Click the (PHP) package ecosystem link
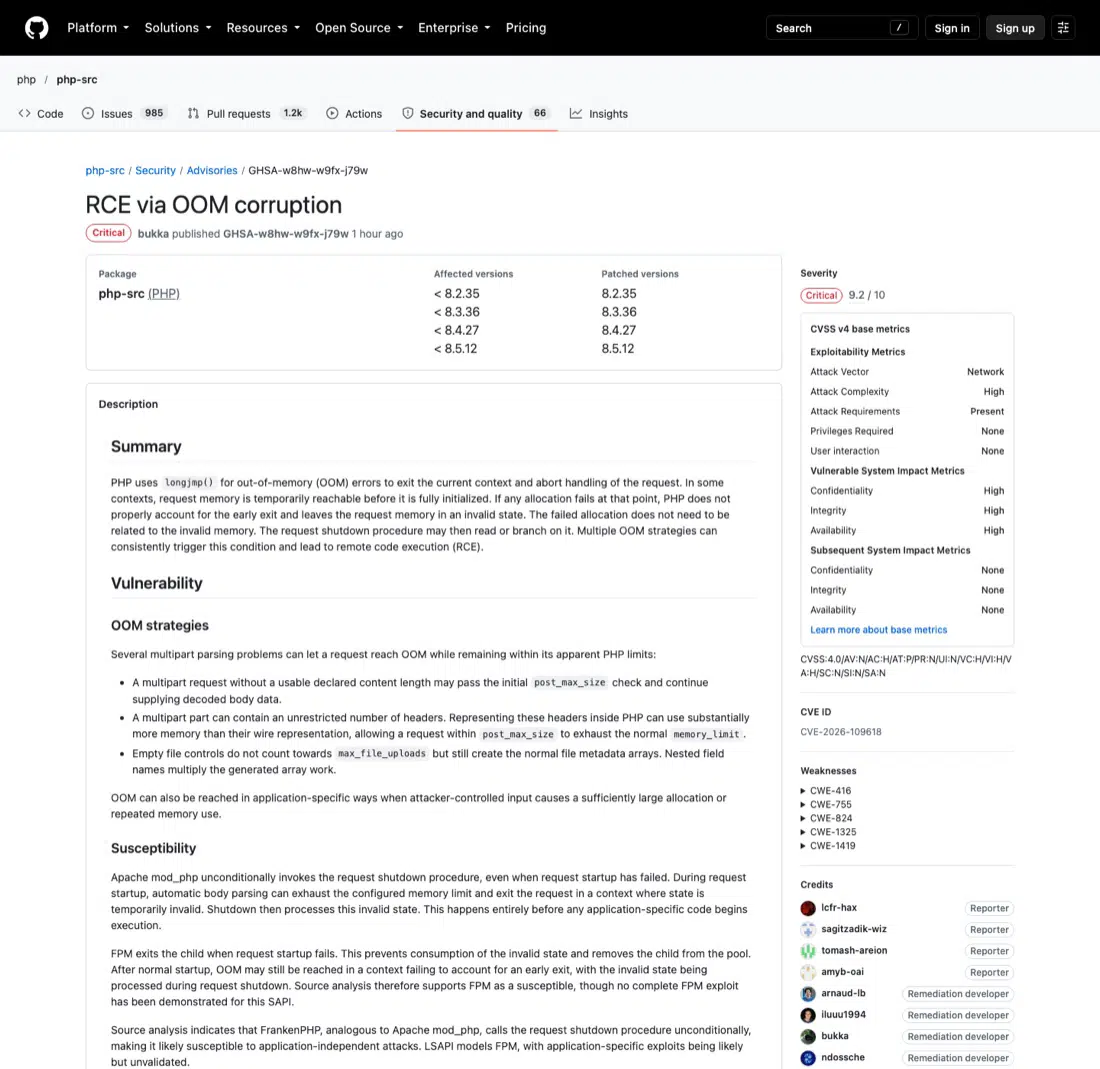 point(163,294)
